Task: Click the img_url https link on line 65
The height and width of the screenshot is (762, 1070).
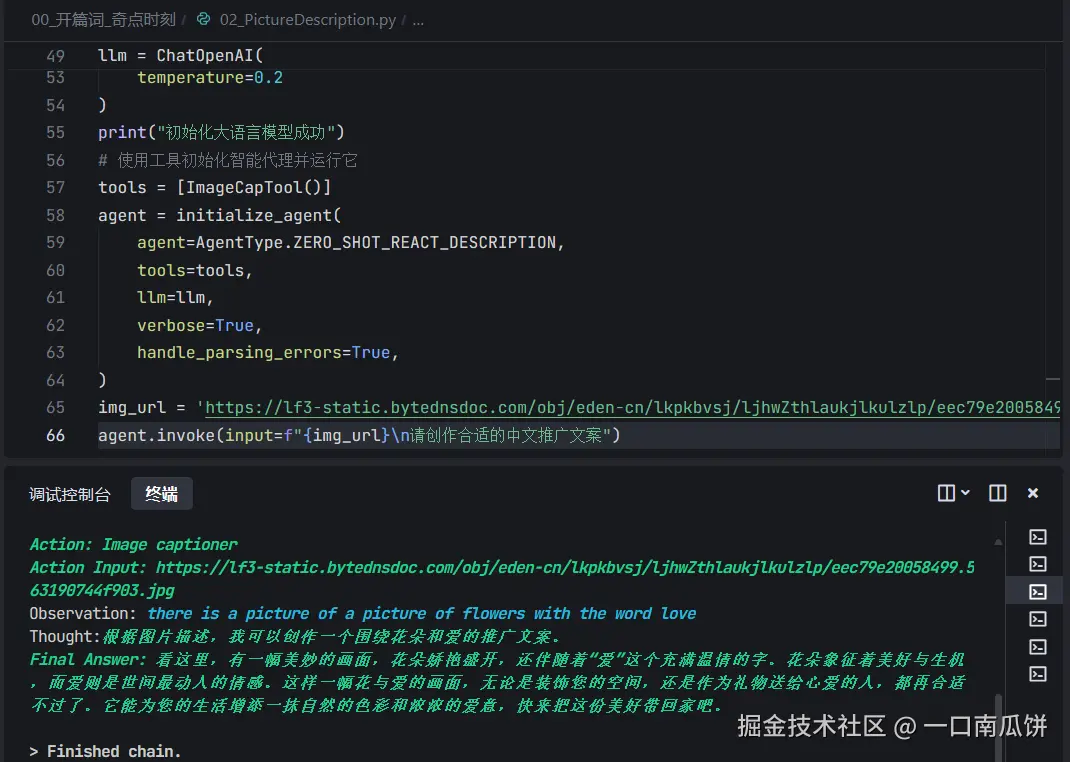Action: point(632,408)
